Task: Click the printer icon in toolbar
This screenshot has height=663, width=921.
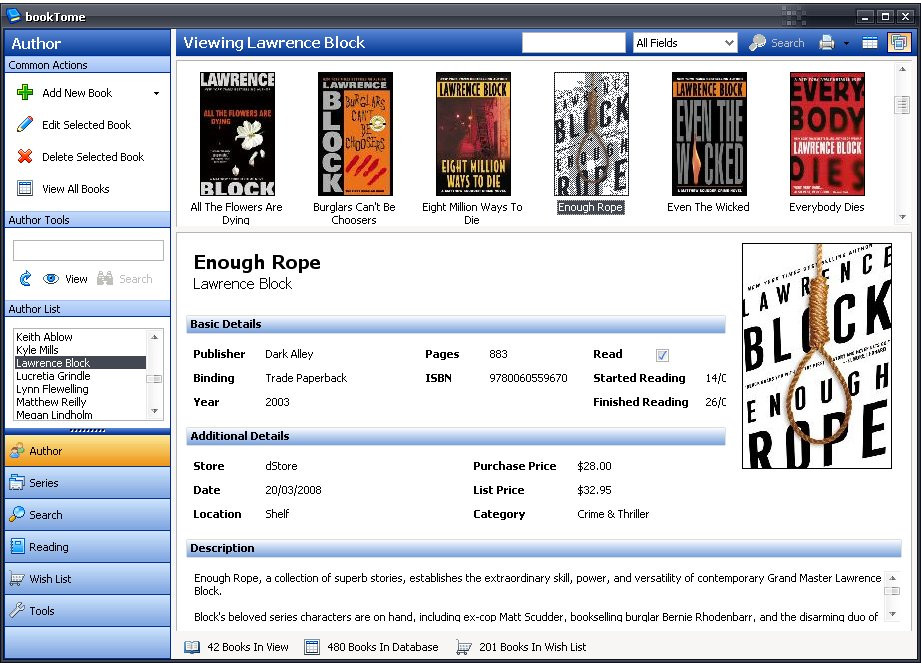Action: [x=827, y=43]
